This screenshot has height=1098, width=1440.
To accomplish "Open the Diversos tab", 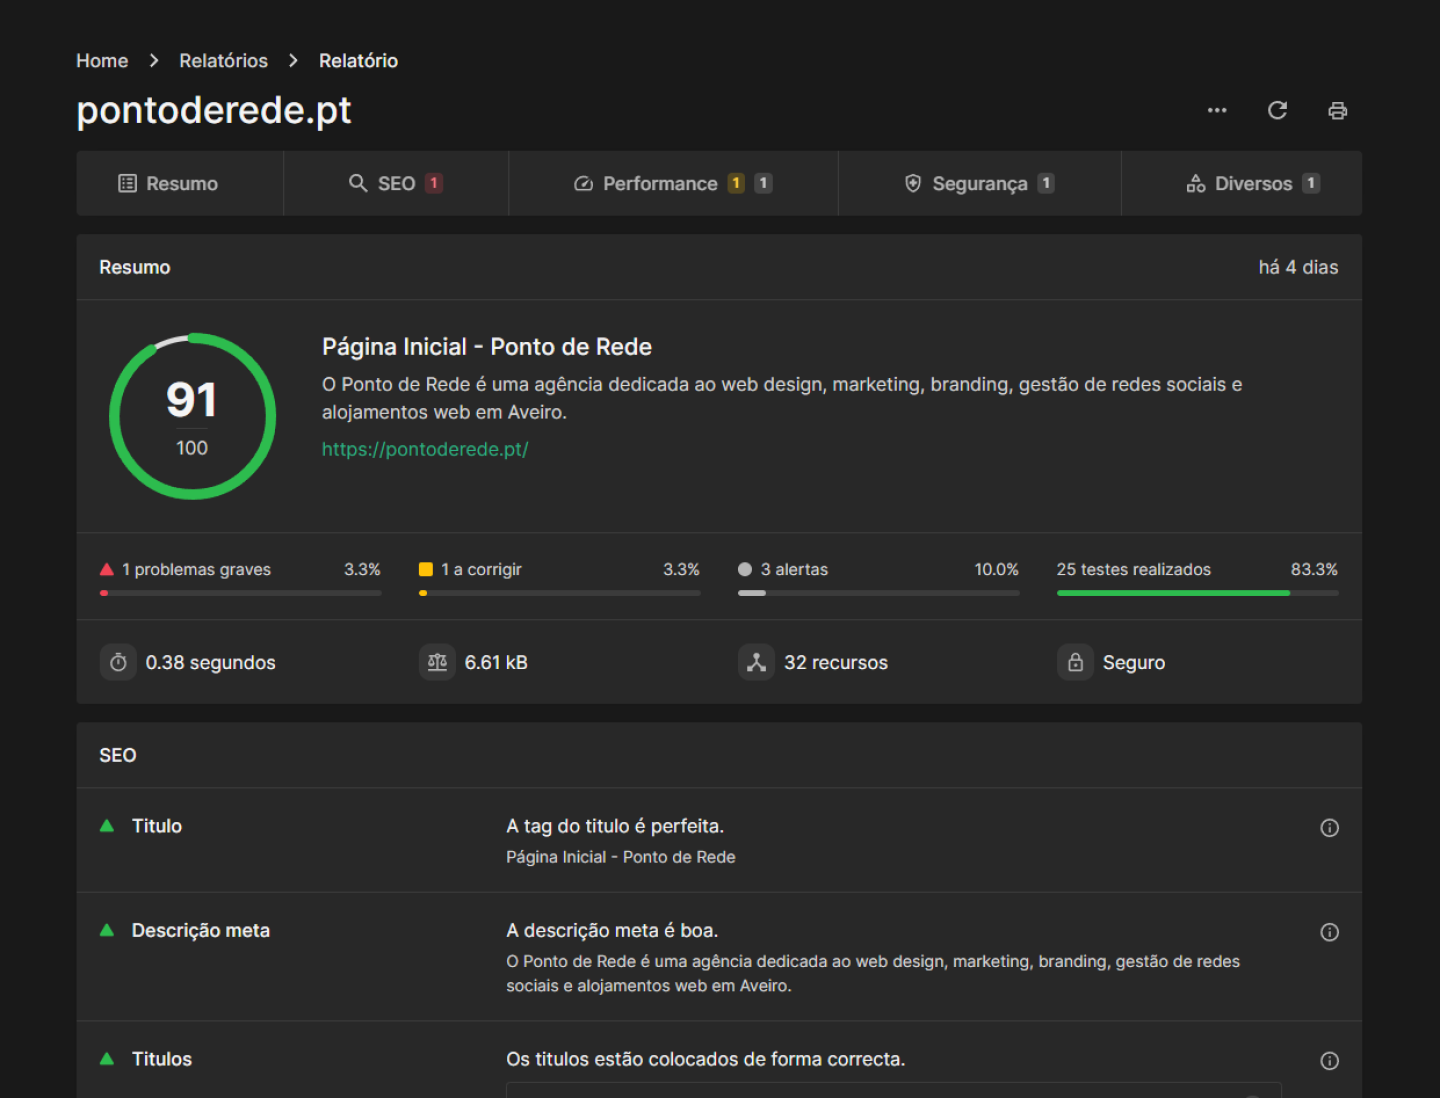I will click(x=1242, y=183).
